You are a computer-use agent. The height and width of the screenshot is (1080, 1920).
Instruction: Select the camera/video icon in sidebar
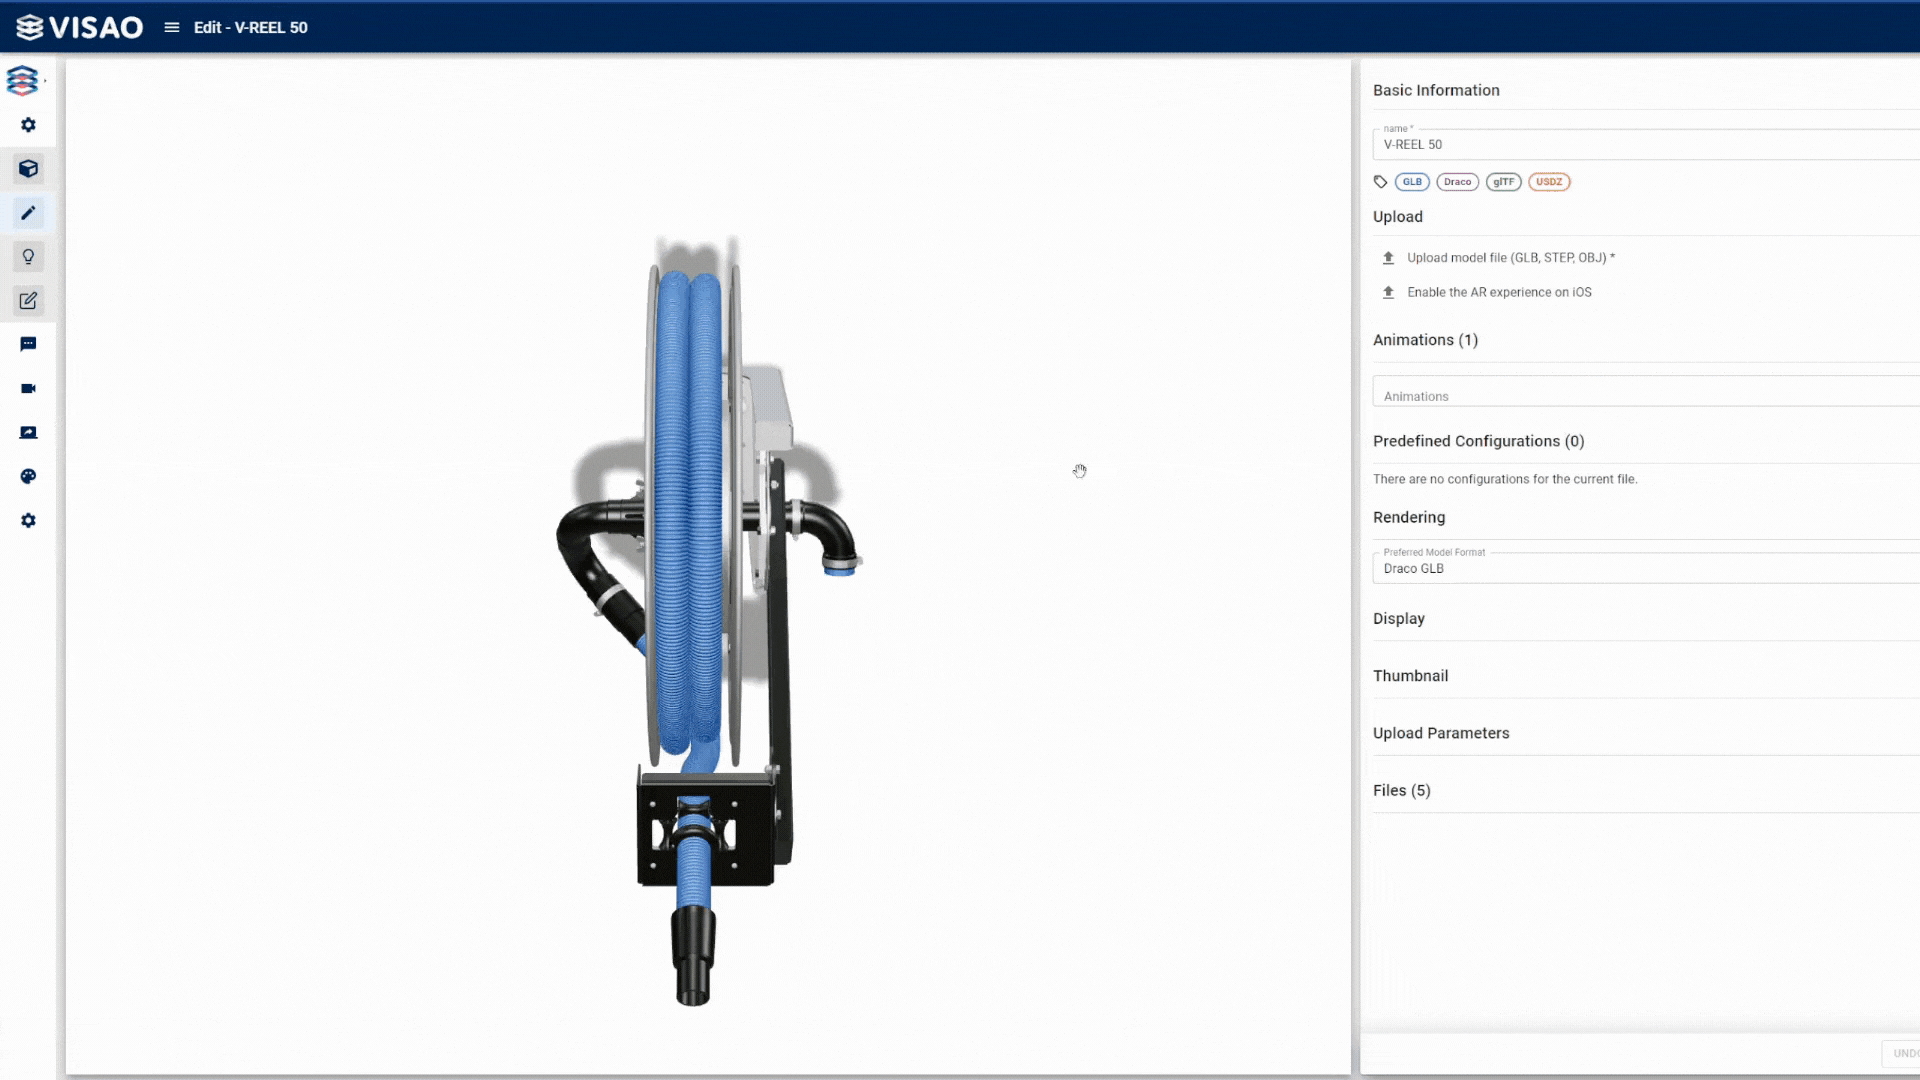(x=28, y=388)
